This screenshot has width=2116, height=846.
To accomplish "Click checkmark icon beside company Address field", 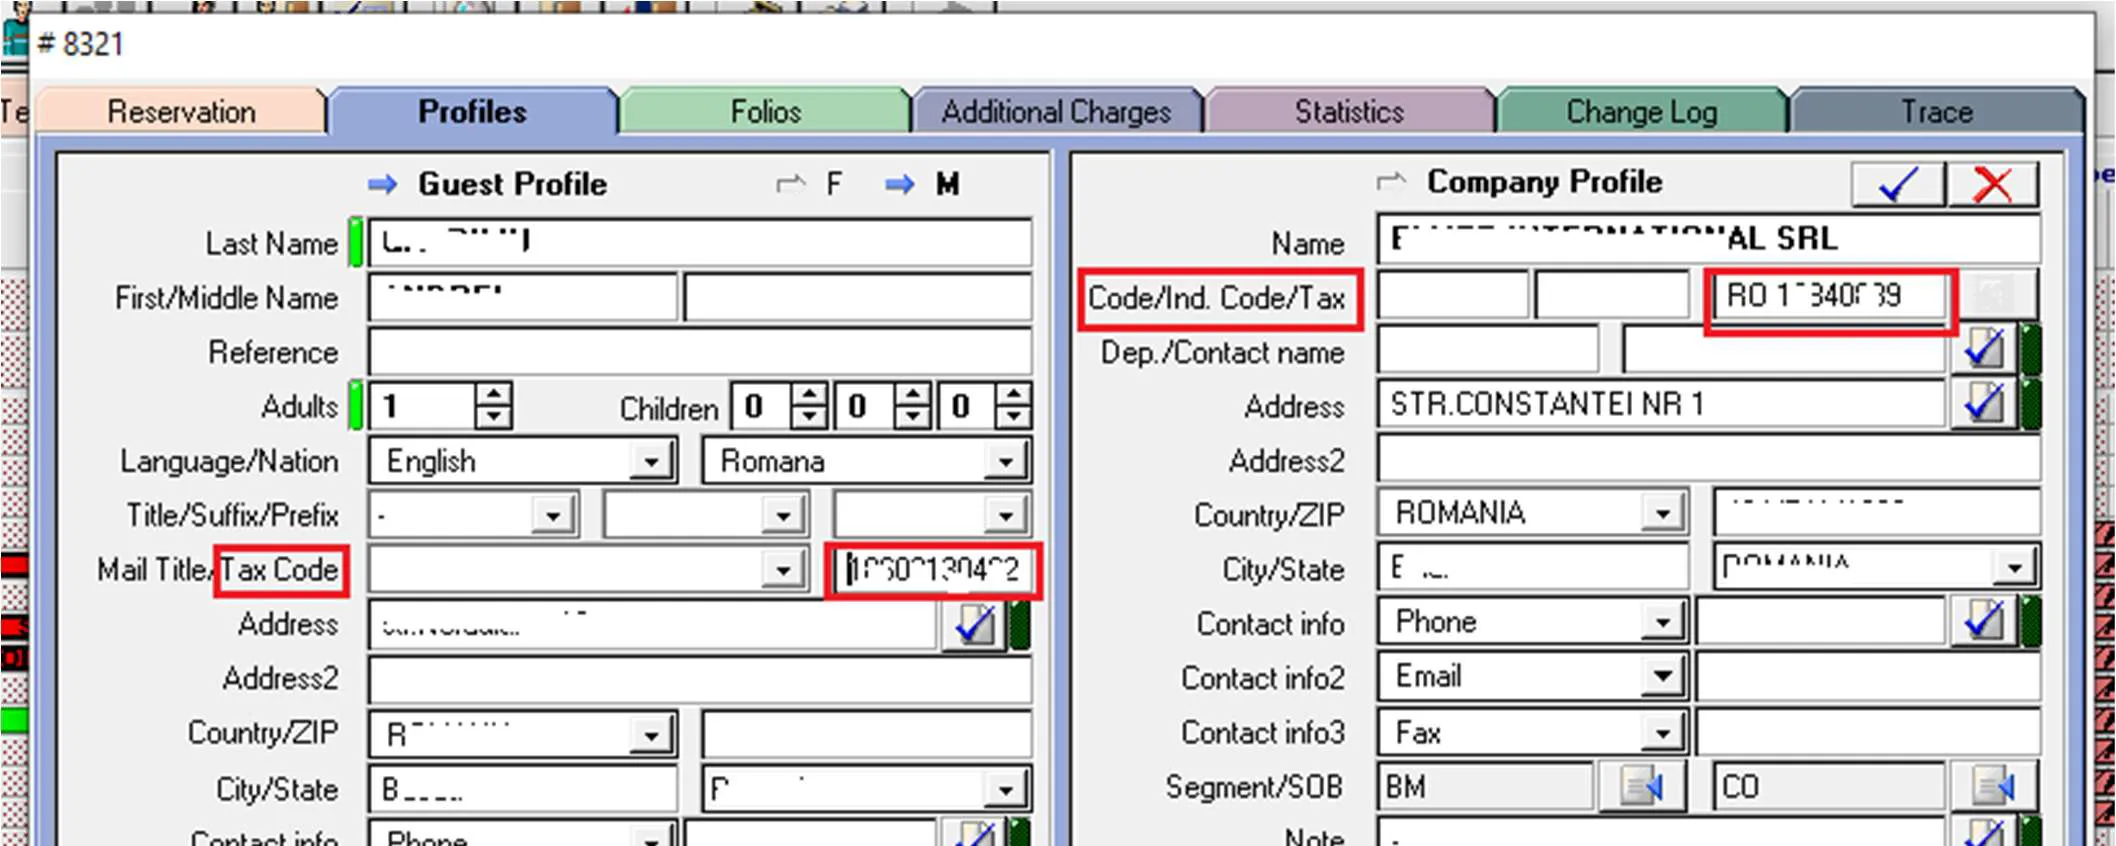I will 1984,404.
